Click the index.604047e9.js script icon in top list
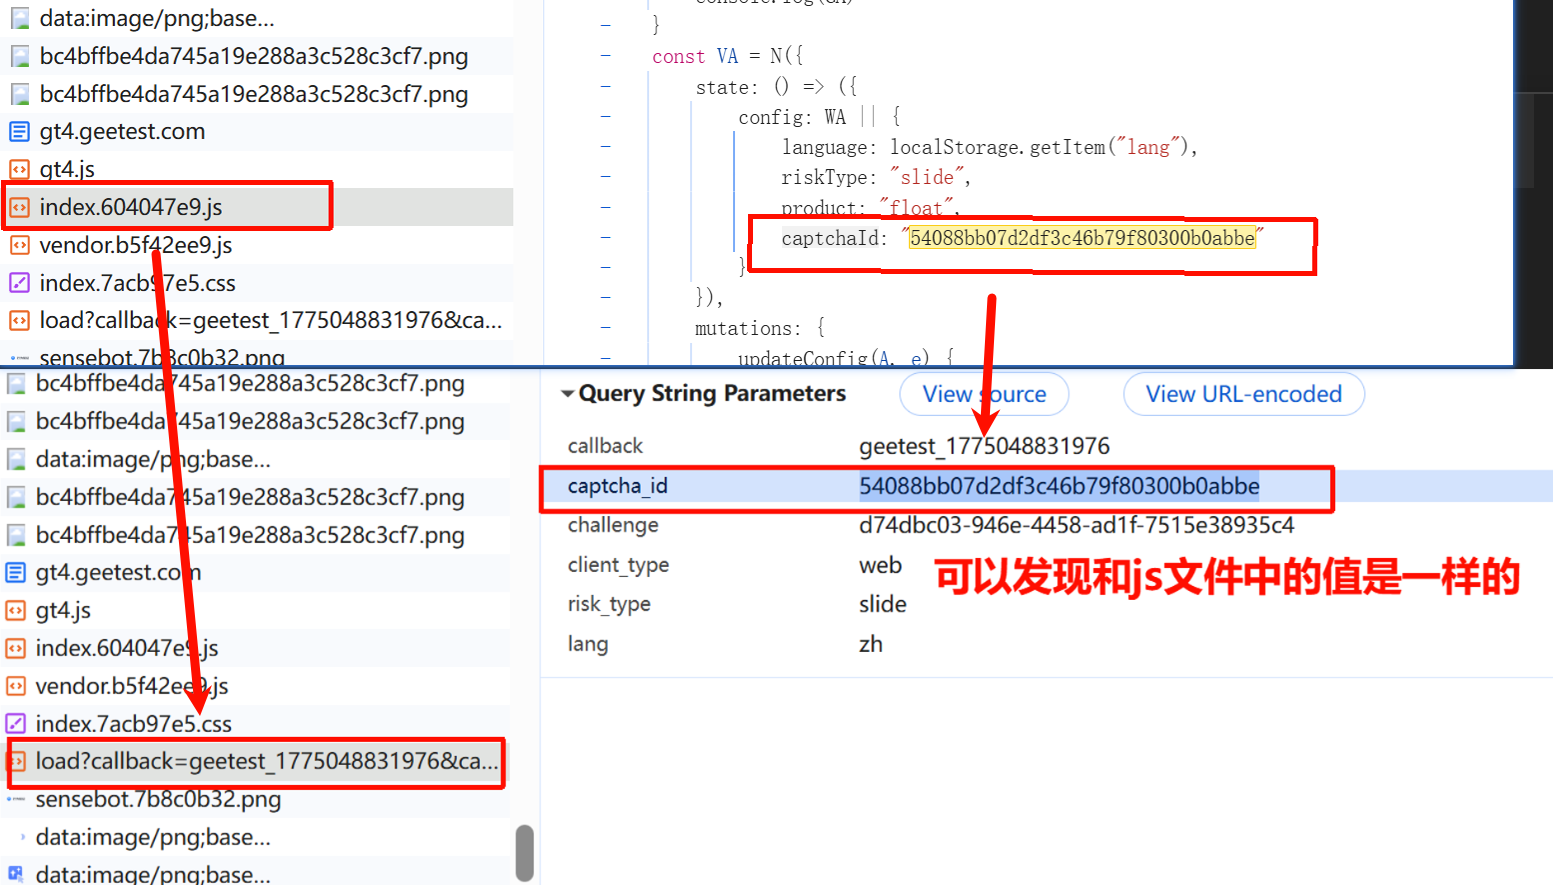Viewport: 1553px width, 885px height. tap(20, 207)
